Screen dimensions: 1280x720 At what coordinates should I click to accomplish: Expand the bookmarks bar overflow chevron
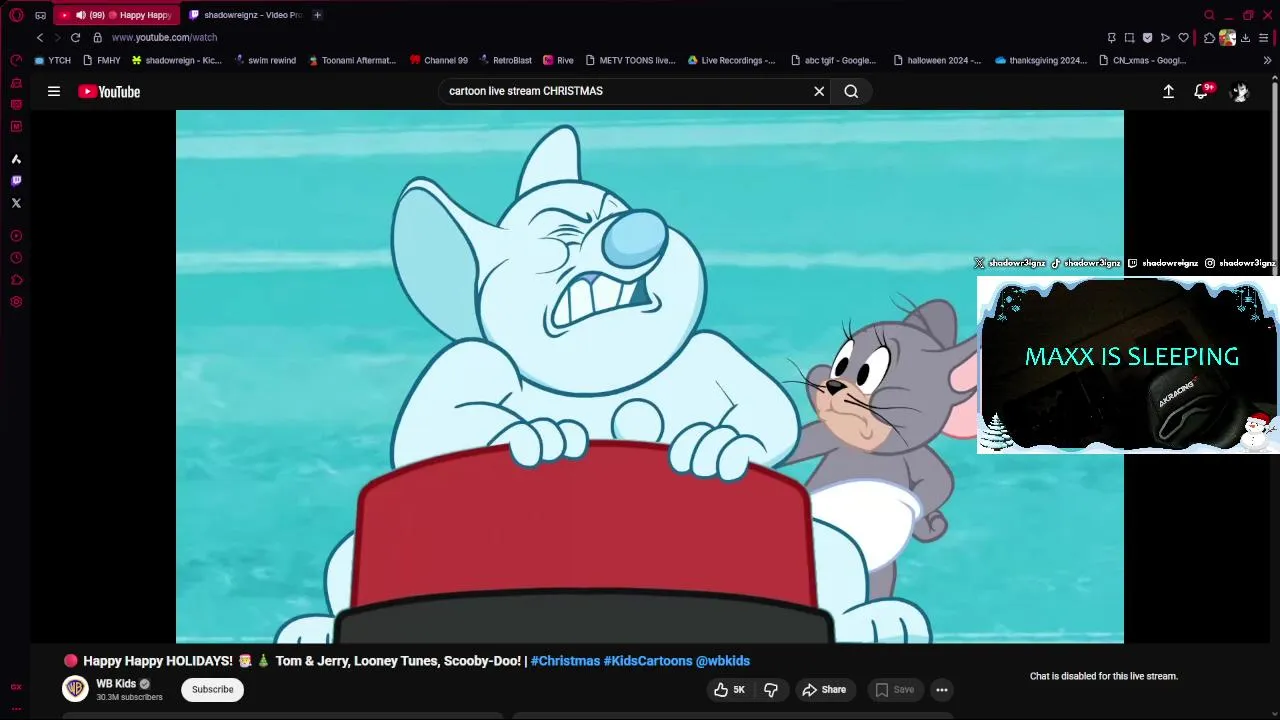pyautogui.click(x=1267, y=60)
